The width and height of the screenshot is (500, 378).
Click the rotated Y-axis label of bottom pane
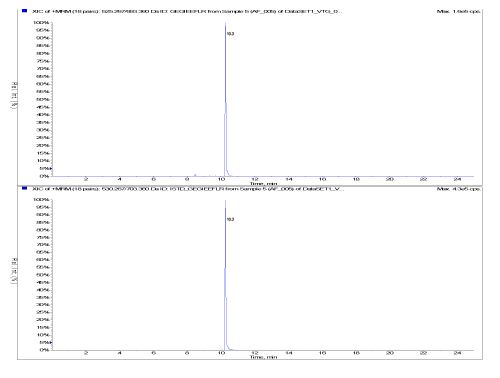click(15, 271)
